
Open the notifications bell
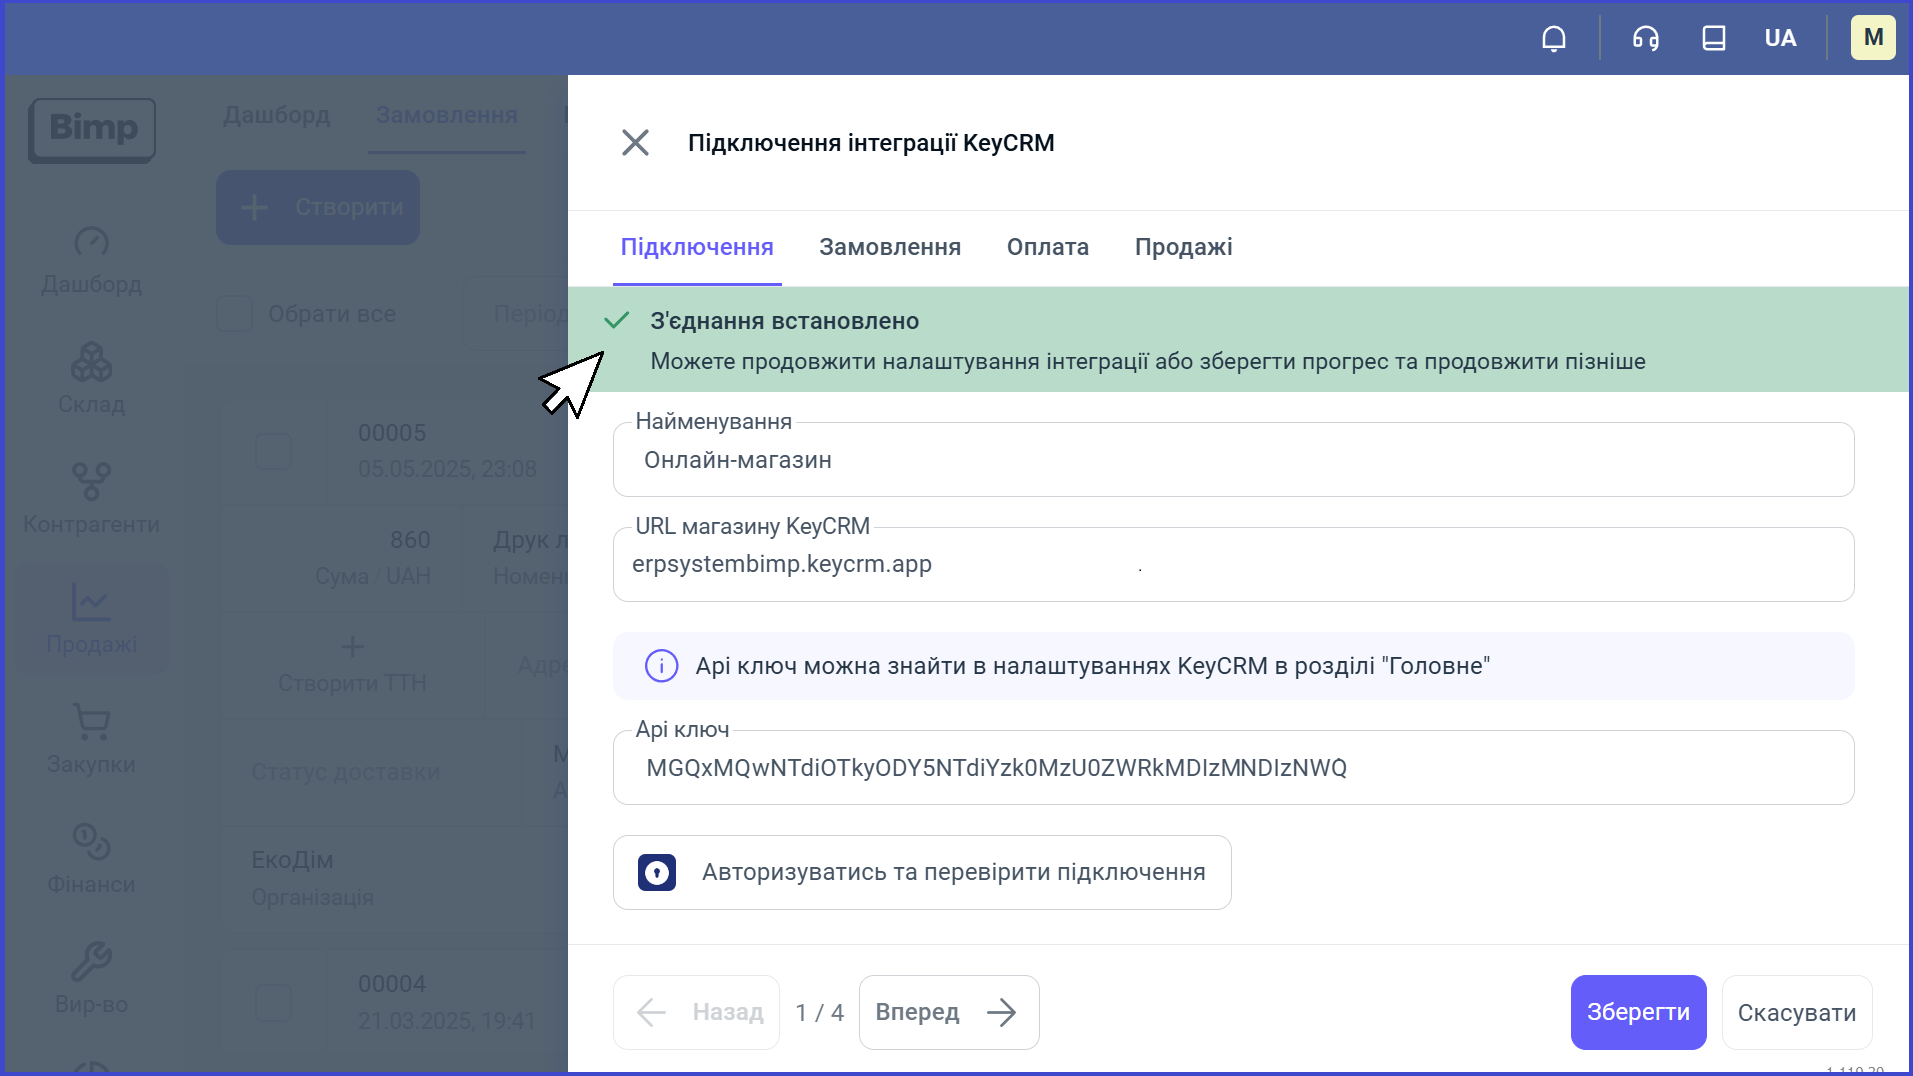(1553, 38)
